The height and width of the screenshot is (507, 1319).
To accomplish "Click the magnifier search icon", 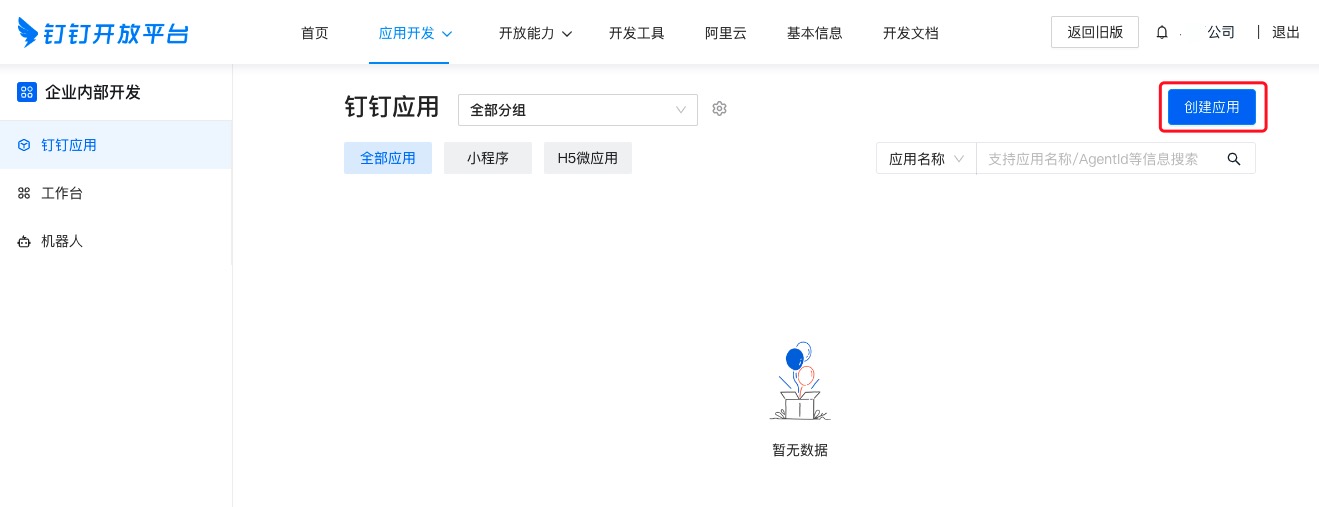I will (x=1234, y=158).
